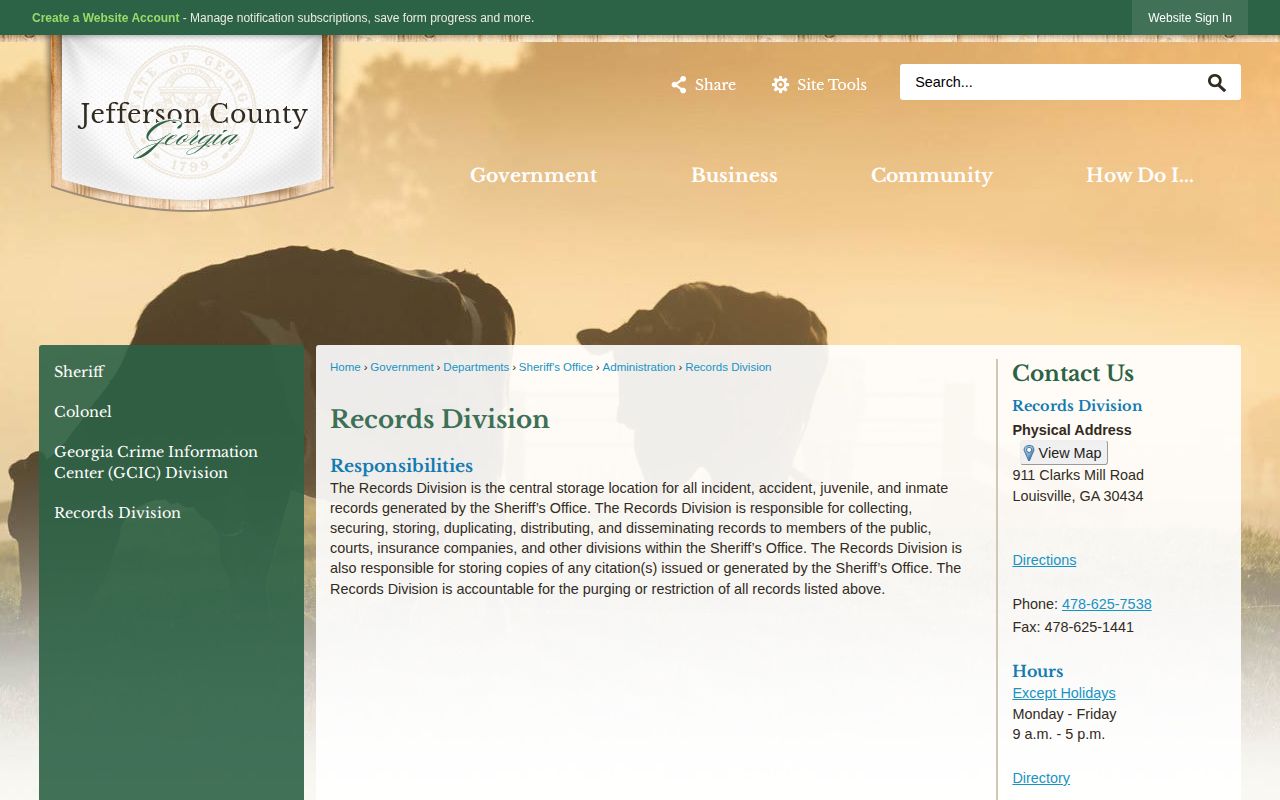
Task: Go to Home breadcrumb
Action: [345, 367]
